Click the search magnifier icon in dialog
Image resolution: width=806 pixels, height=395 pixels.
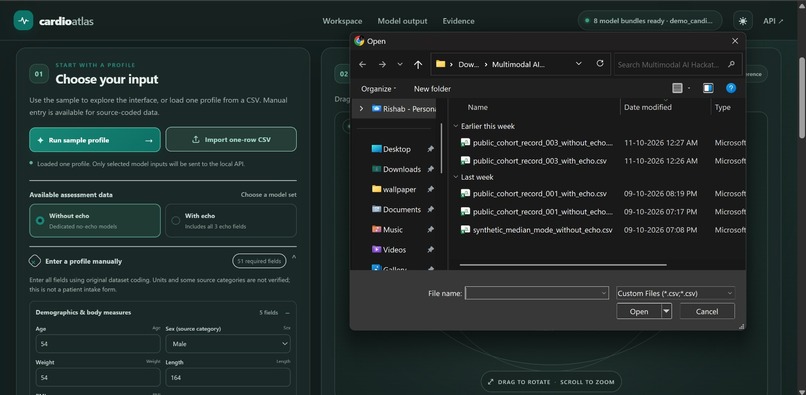731,65
